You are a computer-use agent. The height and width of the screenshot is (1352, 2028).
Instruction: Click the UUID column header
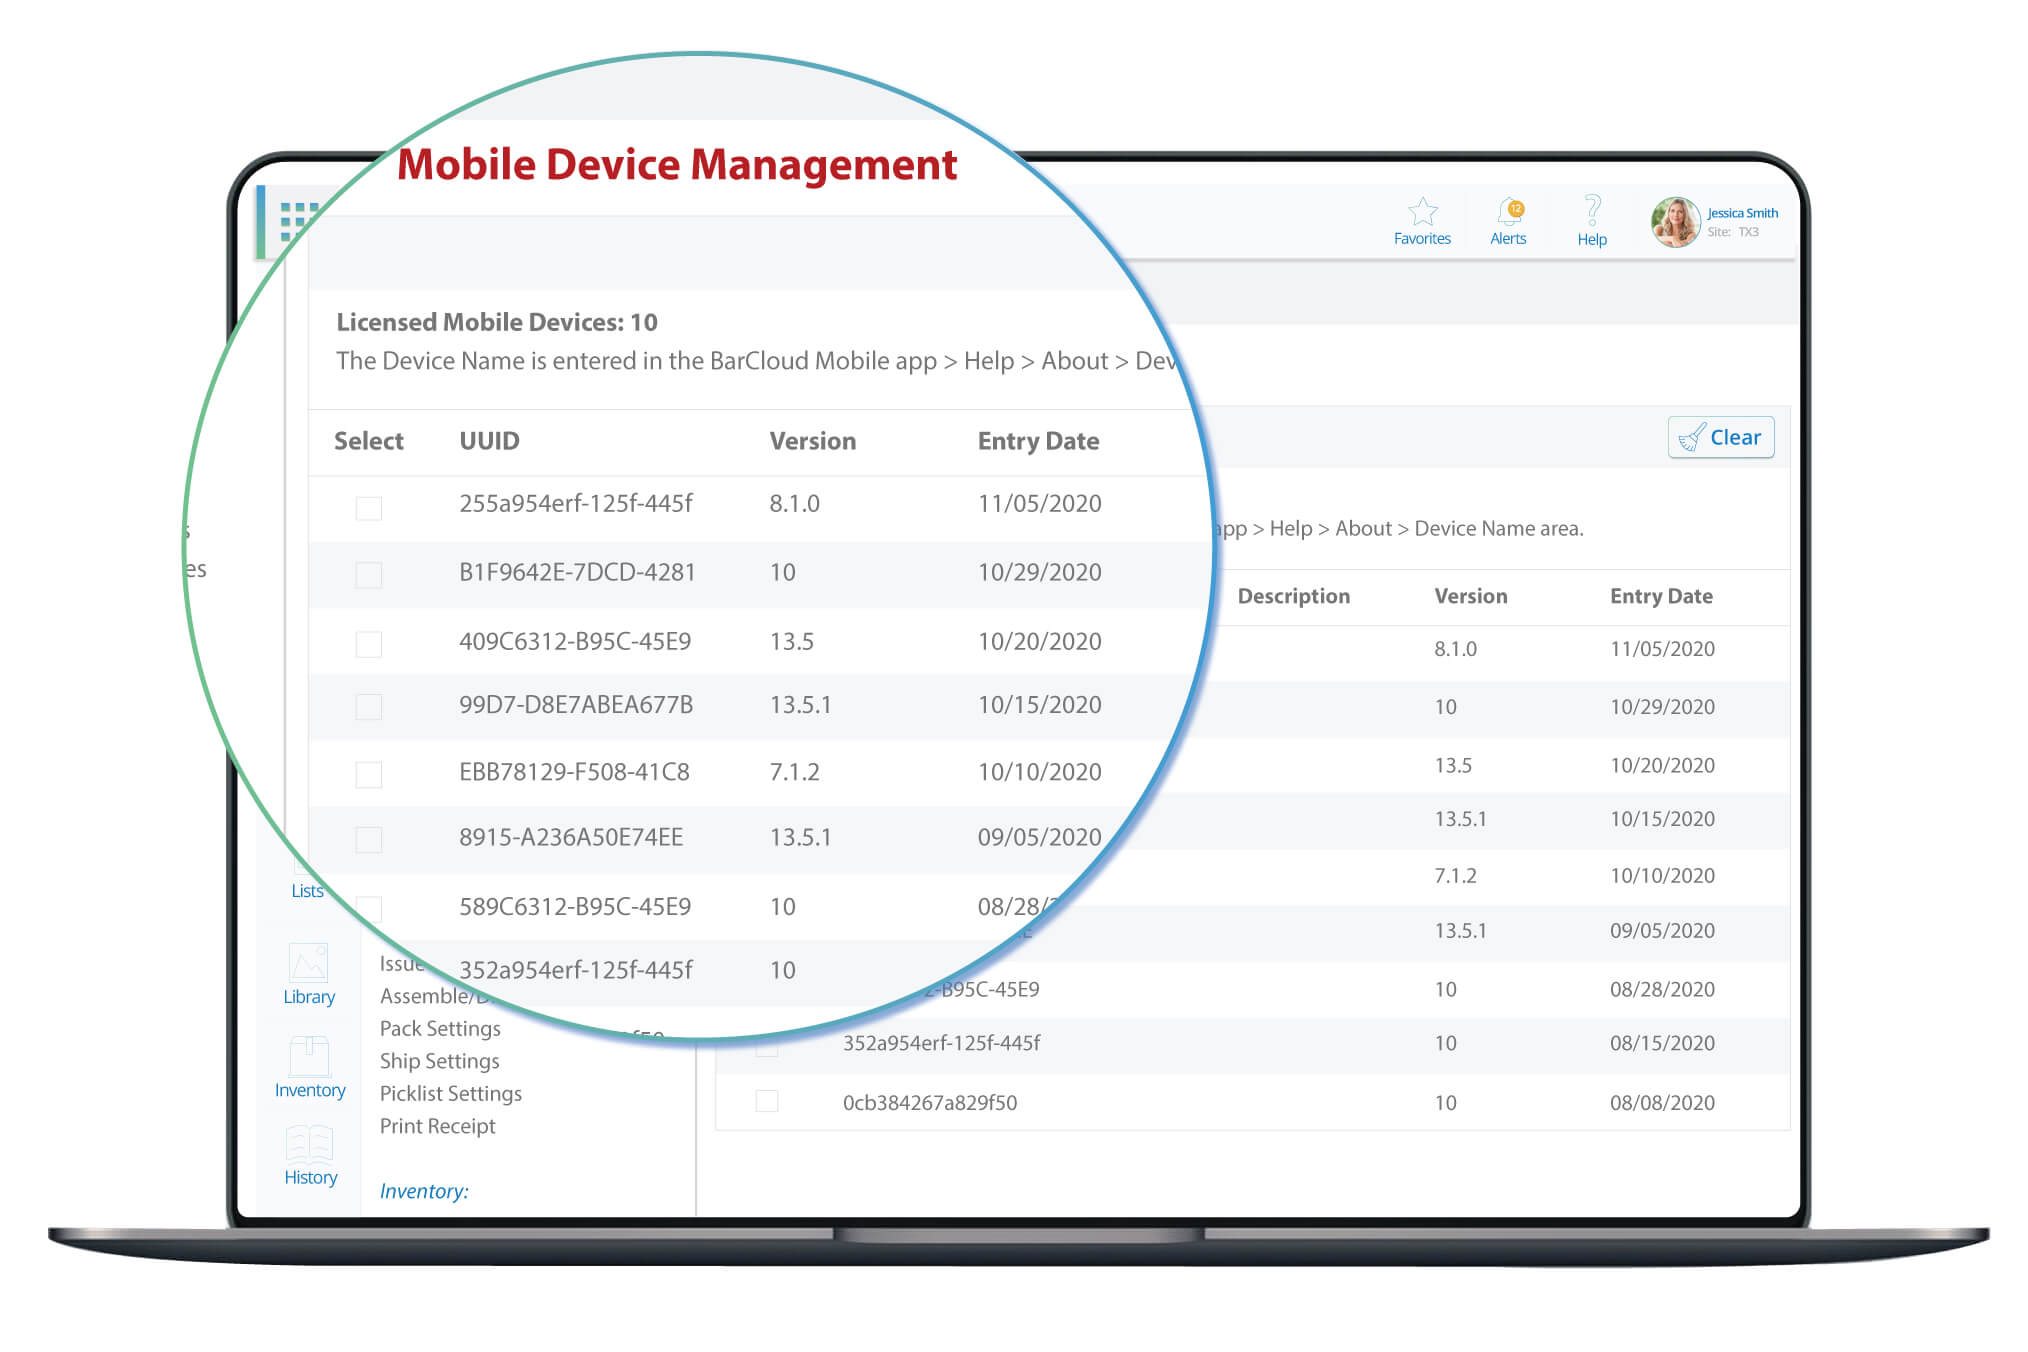click(489, 441)
